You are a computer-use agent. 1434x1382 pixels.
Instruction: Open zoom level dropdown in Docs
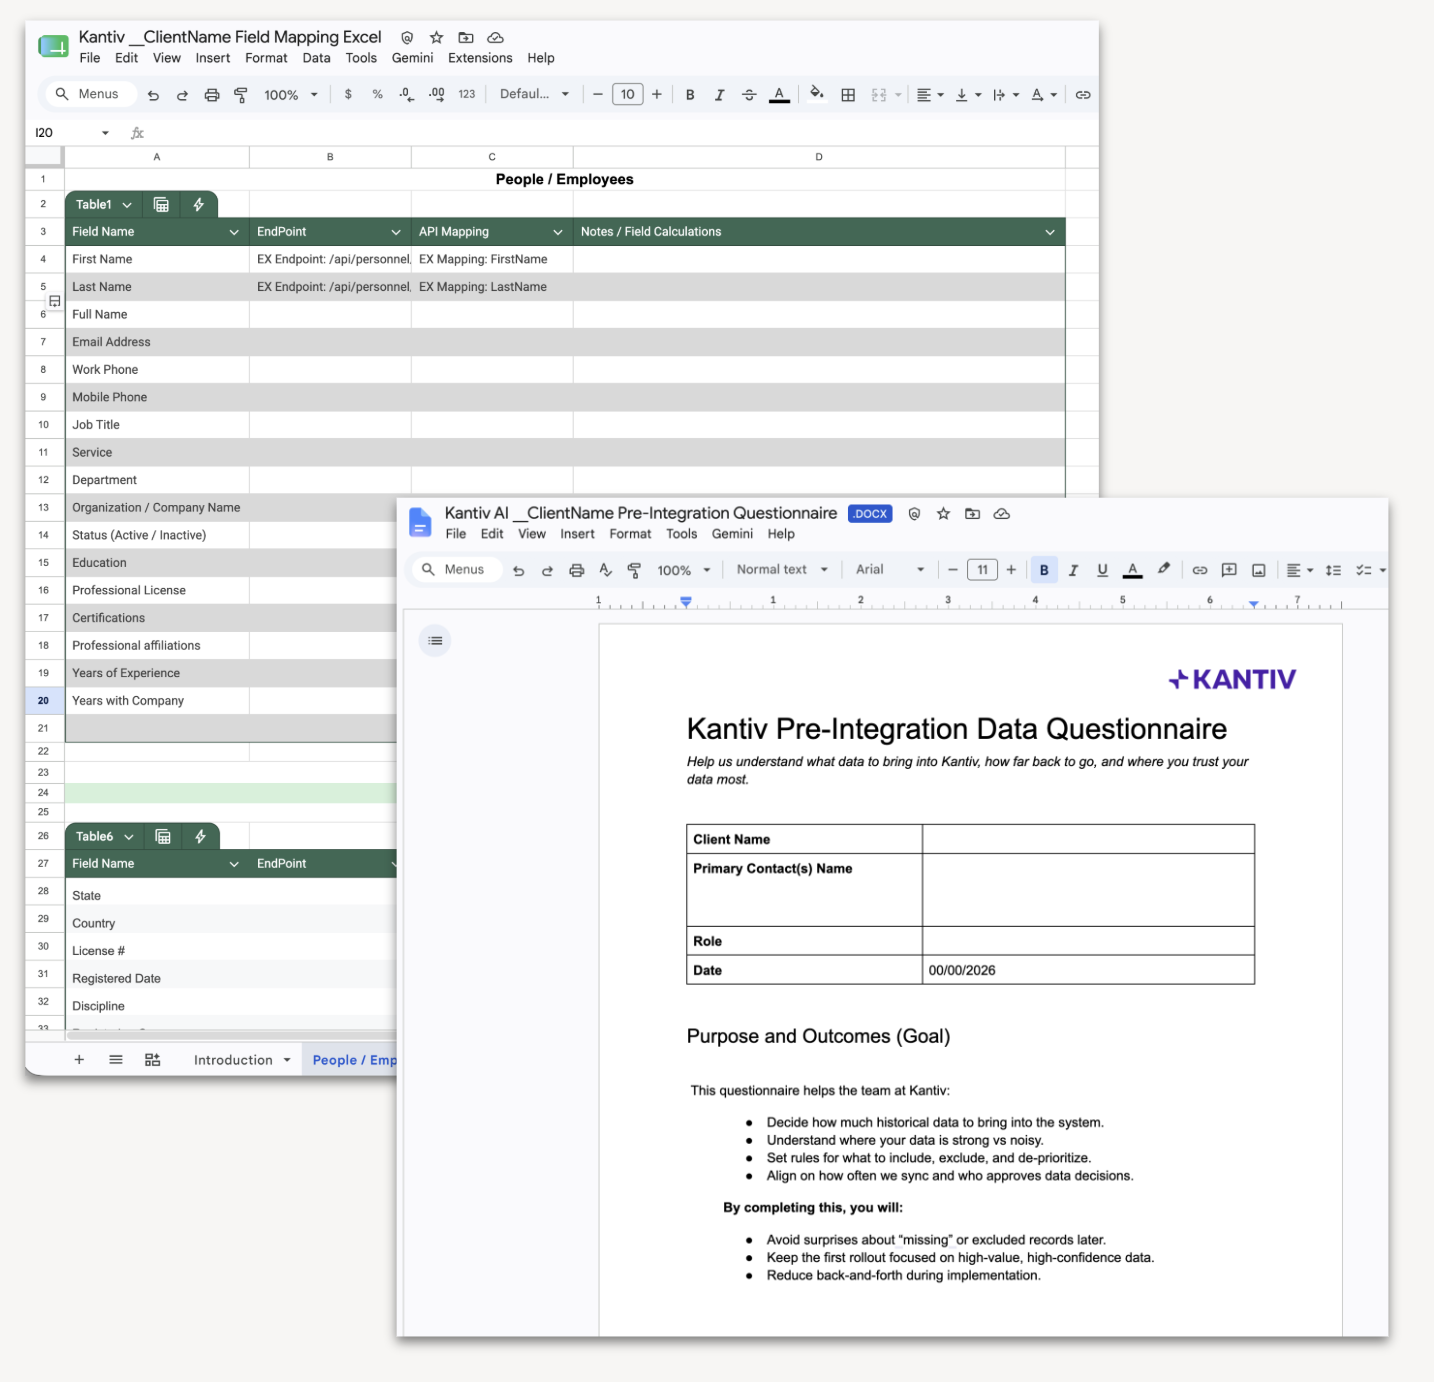click(684, 570)
